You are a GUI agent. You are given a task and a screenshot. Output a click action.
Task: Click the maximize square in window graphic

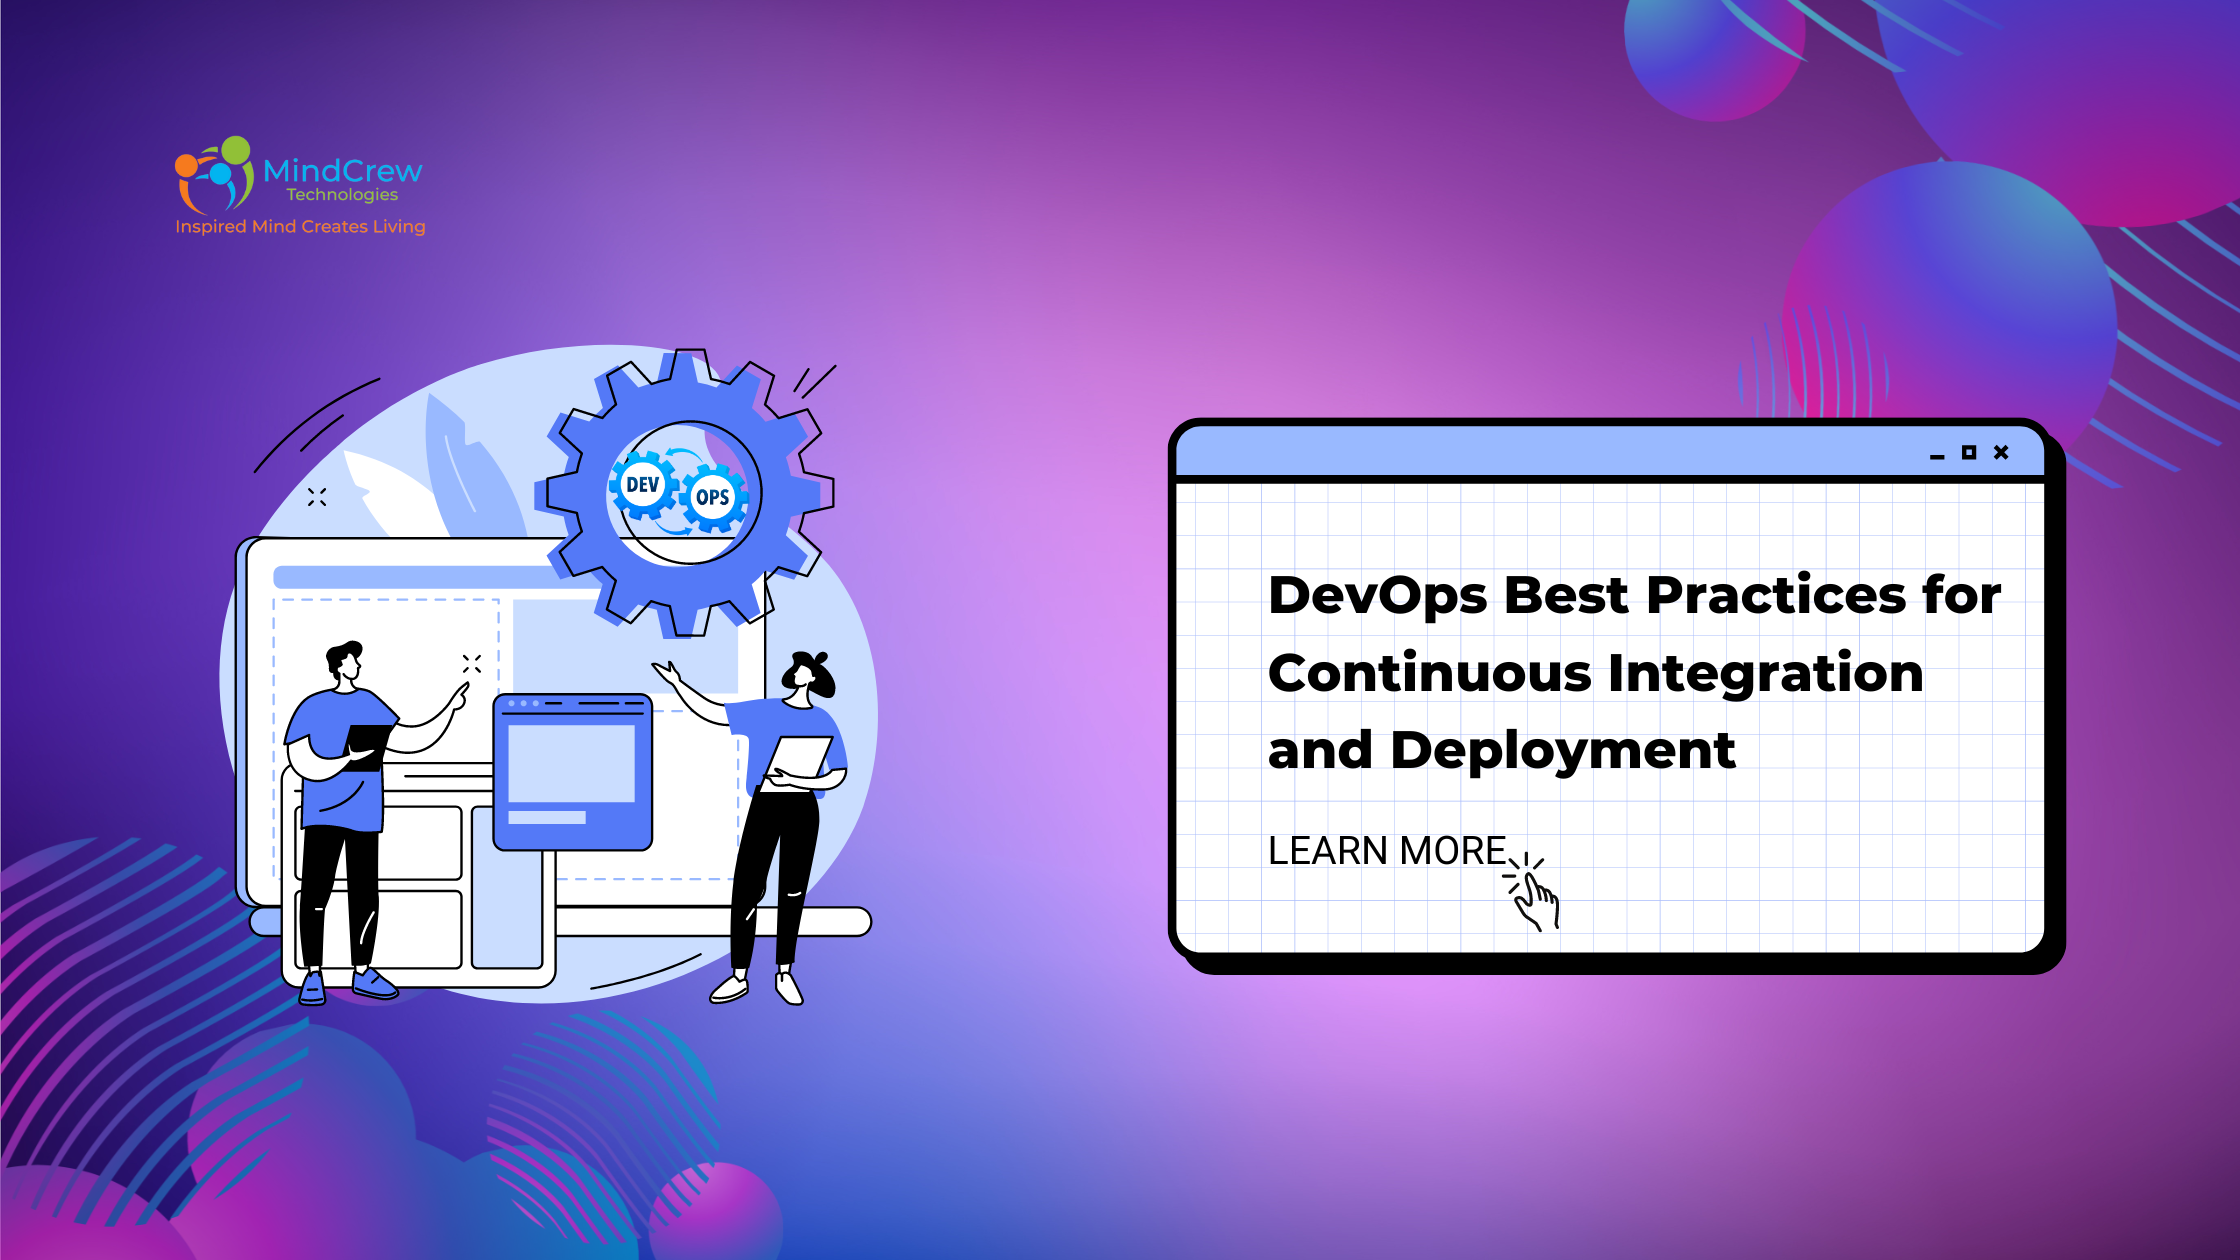(x=1969, y=452)
